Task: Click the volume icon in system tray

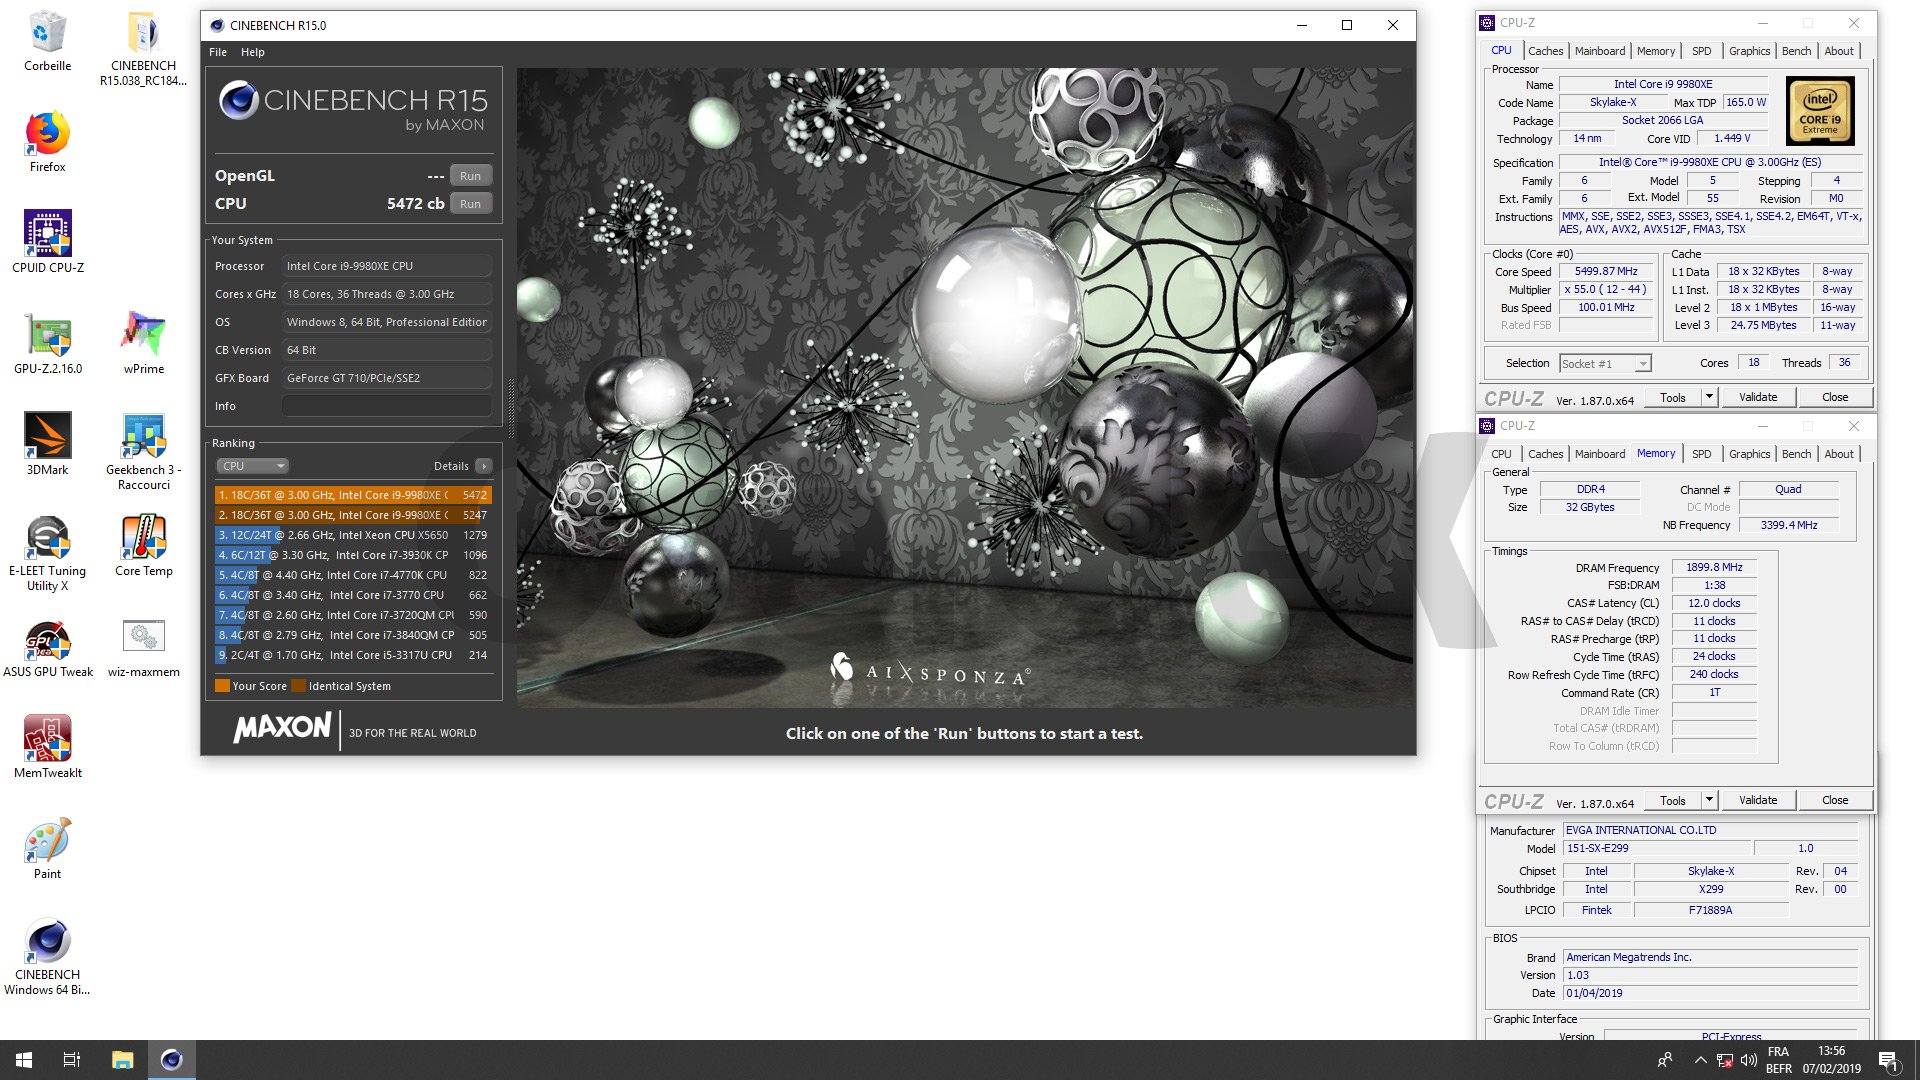Action: point(1748,1060)
